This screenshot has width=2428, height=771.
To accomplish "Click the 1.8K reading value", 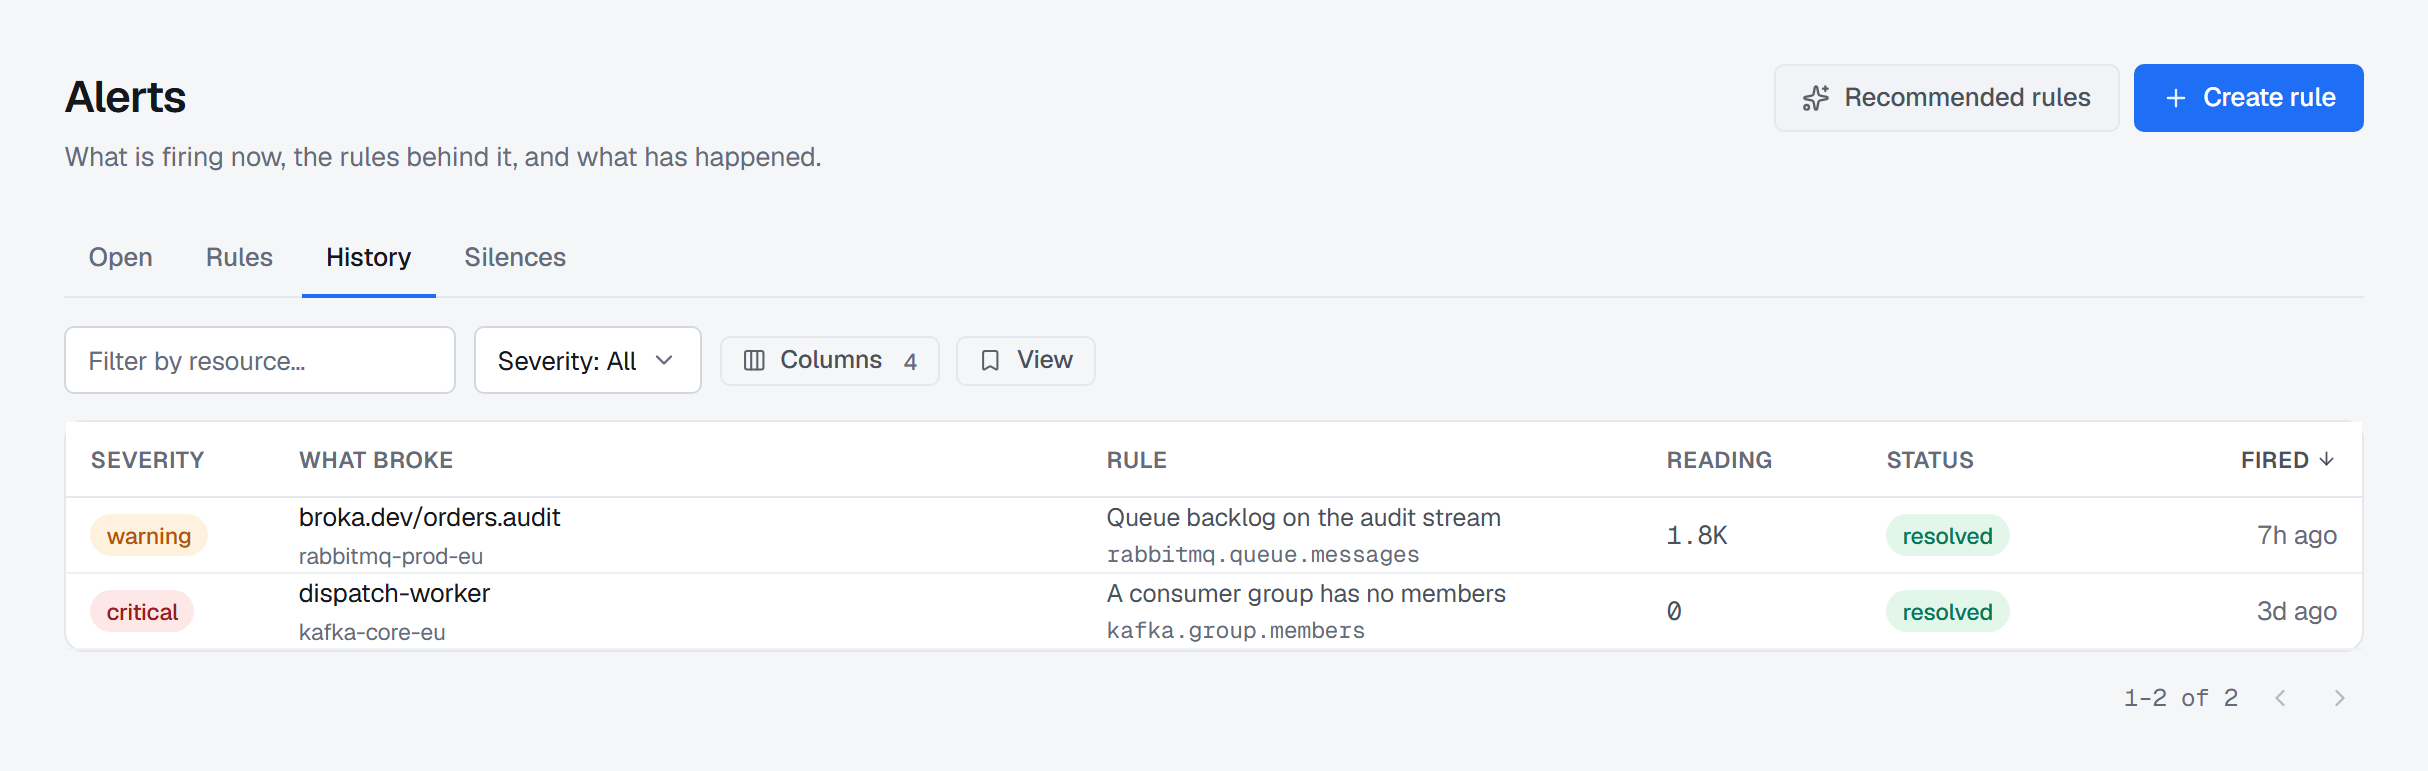I will (x=1697, y=536).
